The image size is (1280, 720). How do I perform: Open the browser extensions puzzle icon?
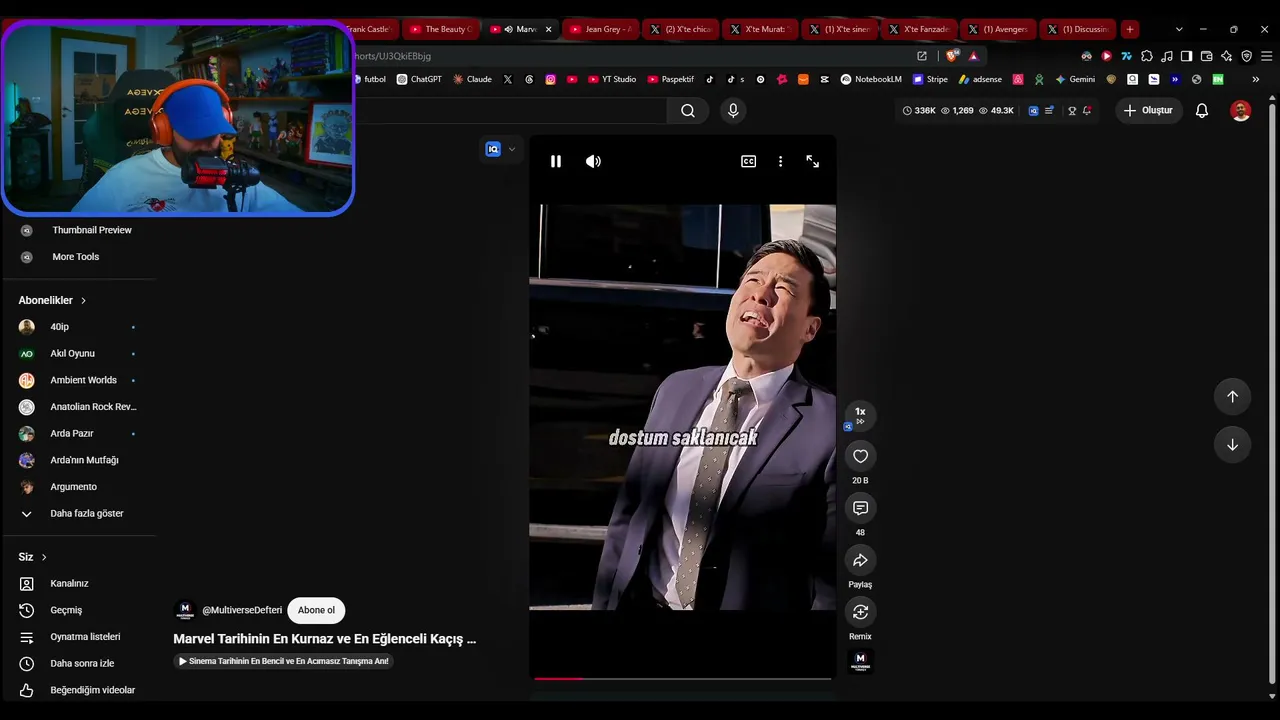[1147, 56]
